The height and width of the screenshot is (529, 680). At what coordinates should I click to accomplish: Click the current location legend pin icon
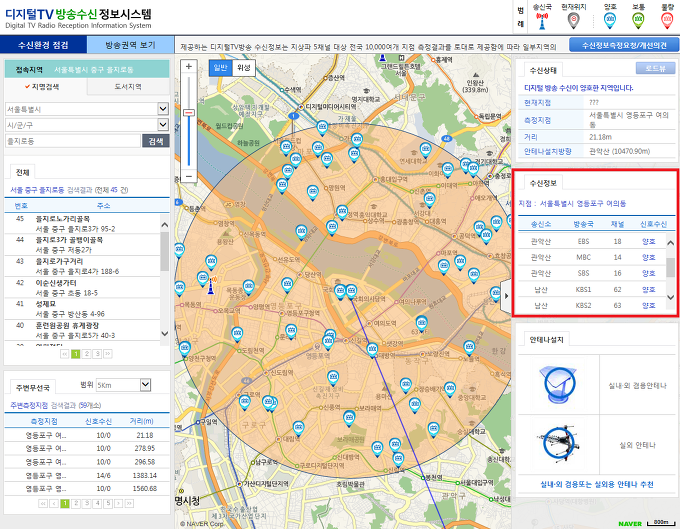pos(573,20)
